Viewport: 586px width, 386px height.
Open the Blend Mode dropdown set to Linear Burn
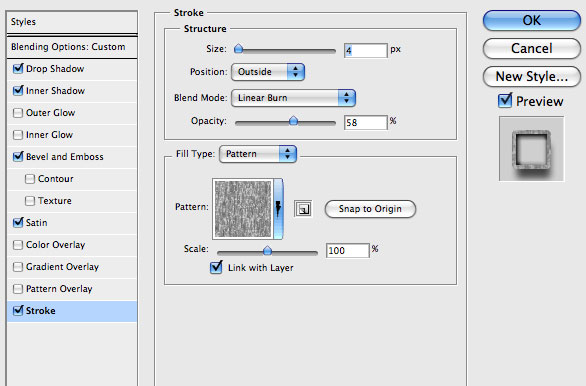coord(293,98)
